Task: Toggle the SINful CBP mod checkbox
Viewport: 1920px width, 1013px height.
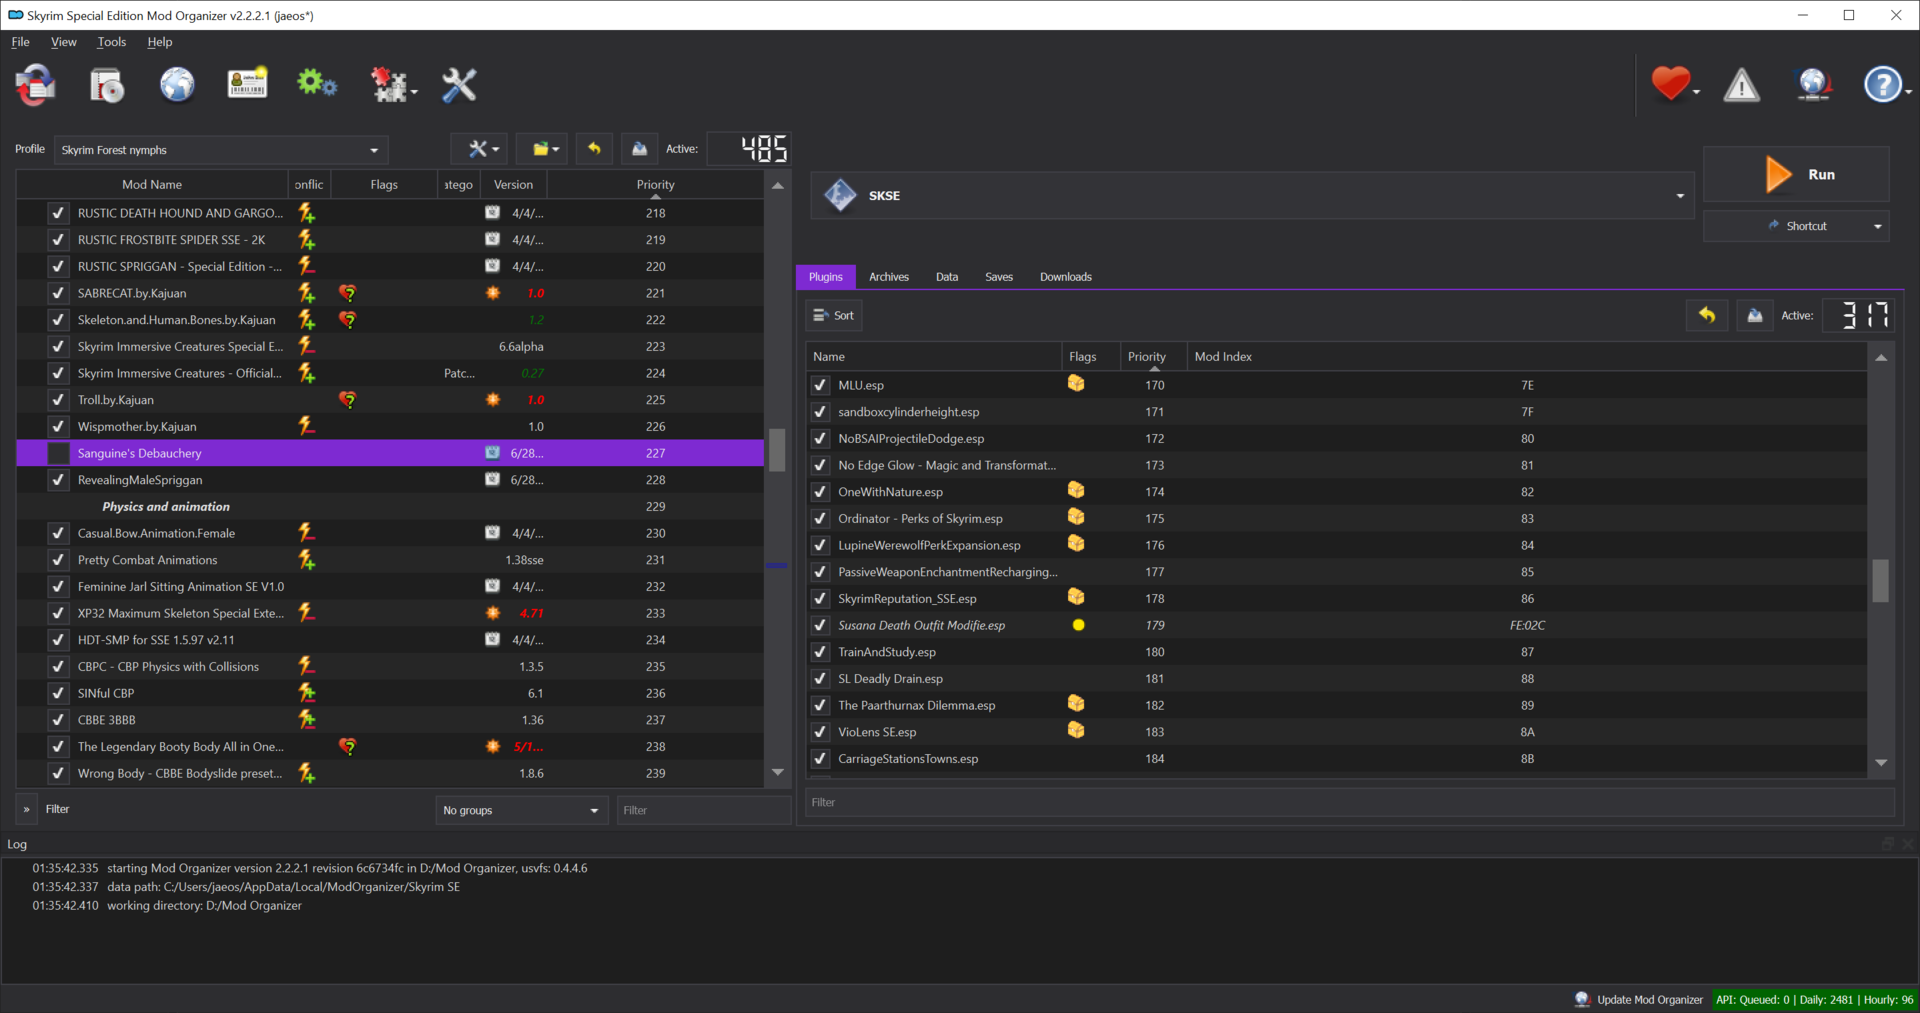Action: point(58,693)
